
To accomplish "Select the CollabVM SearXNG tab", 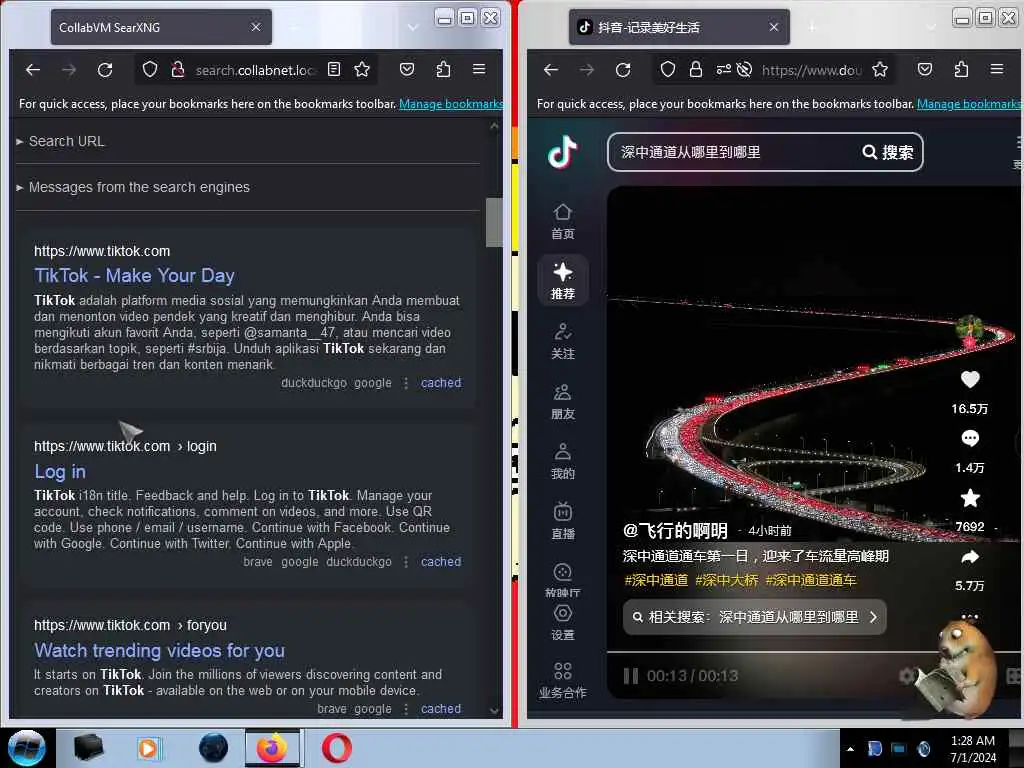I will (x=161, y=27).
